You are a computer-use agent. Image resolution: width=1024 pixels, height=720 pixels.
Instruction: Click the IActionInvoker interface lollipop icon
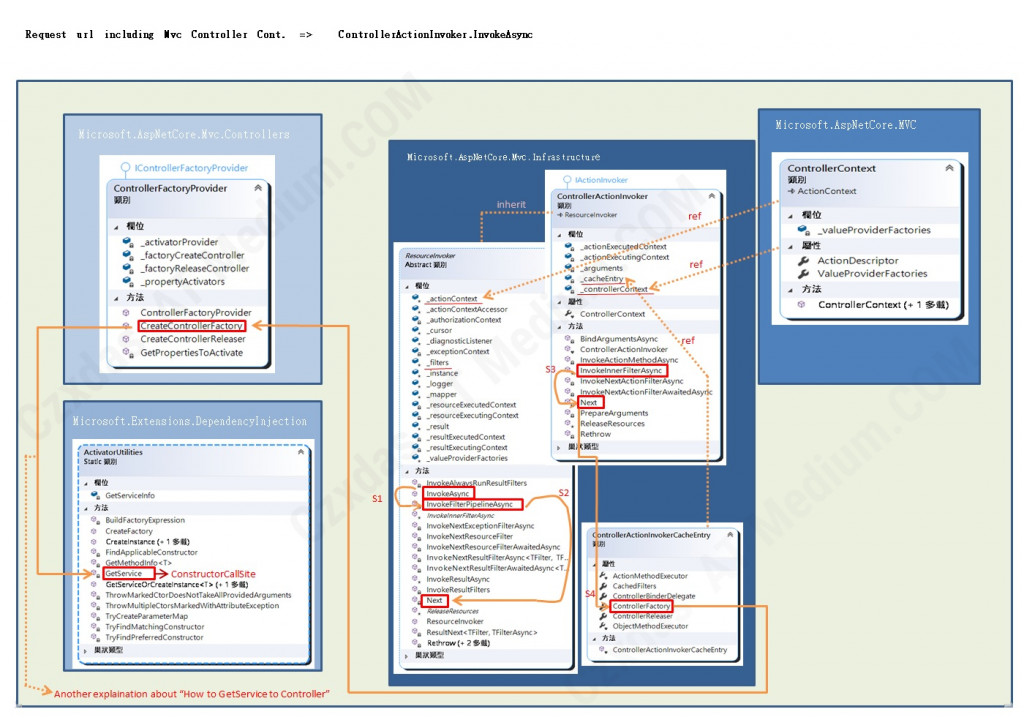click(567, 180)
